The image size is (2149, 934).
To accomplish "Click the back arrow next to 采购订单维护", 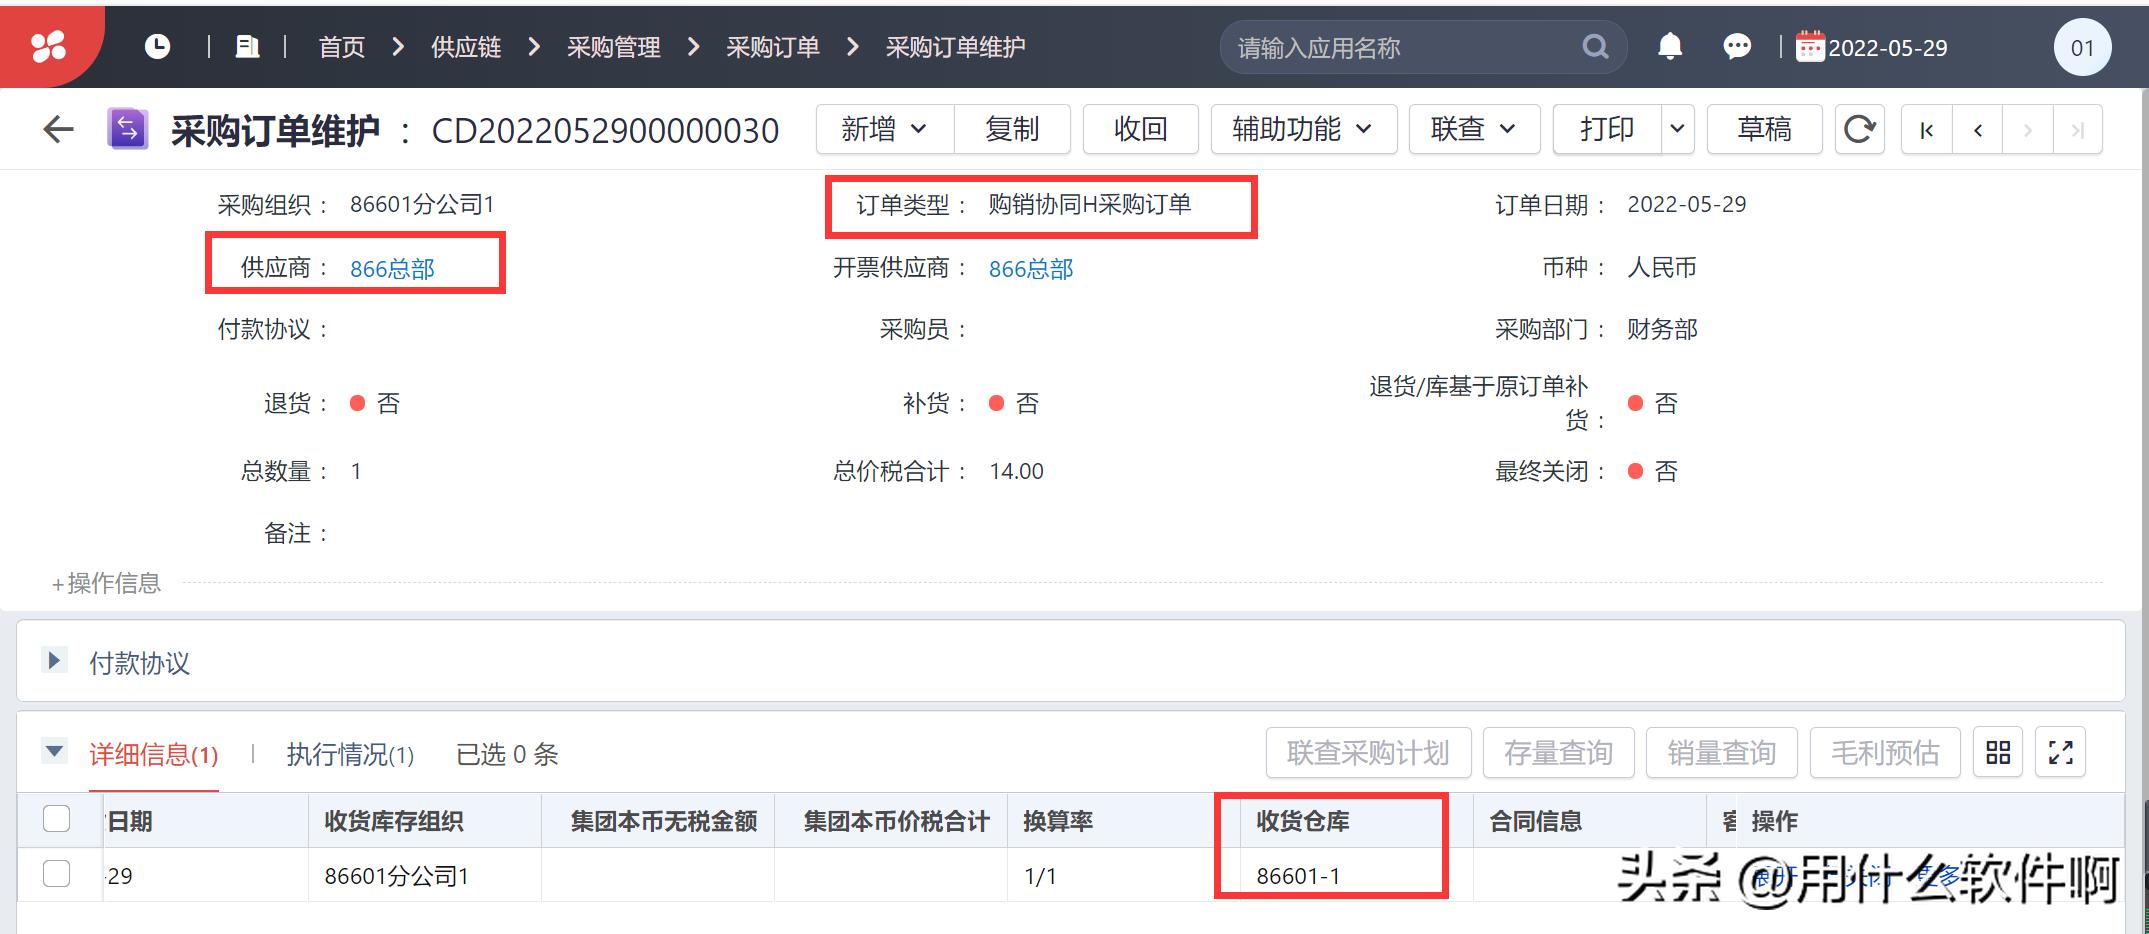I will click(58, 129).
